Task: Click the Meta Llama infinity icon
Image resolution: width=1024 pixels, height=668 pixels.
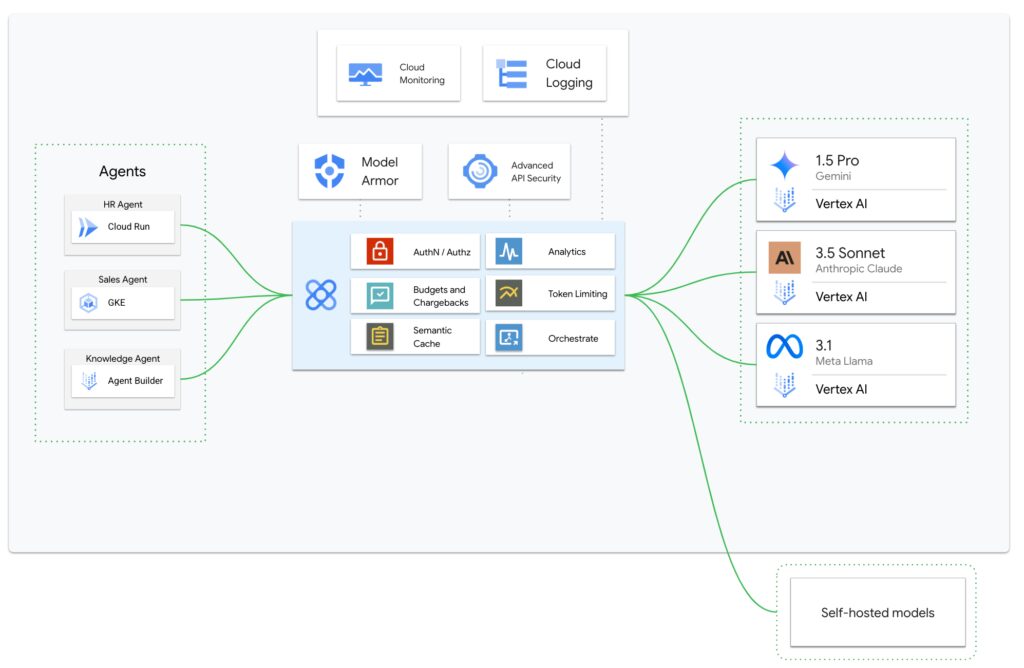Action: (x=785, y=347)
